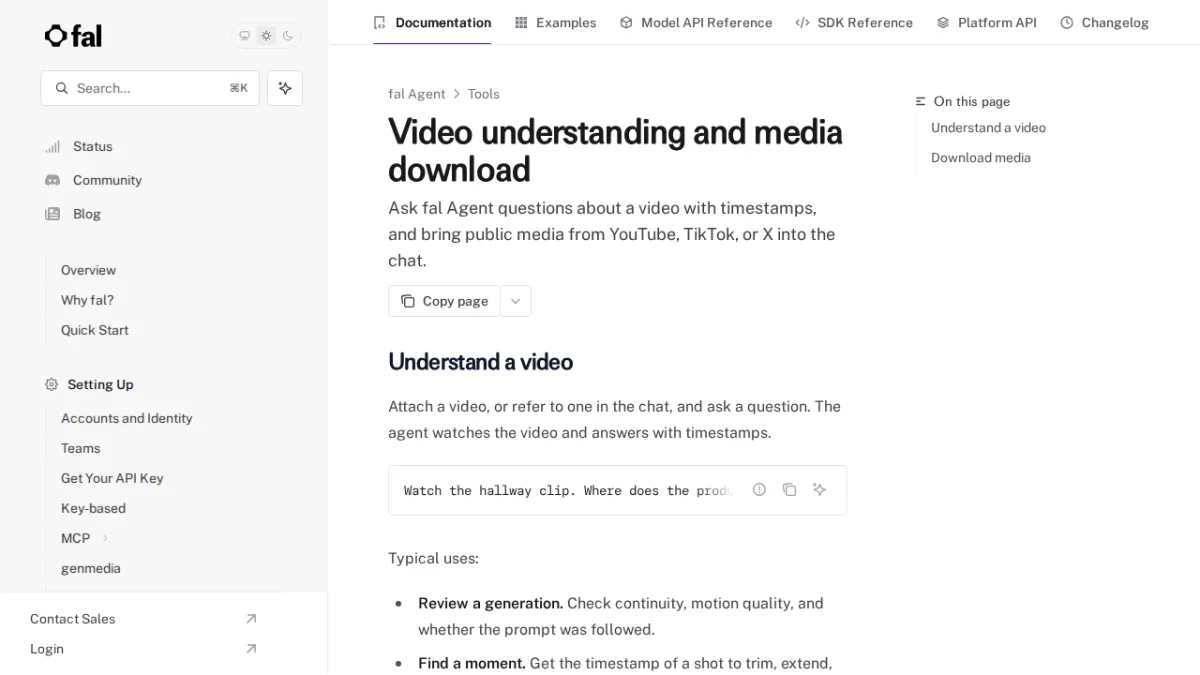Select the Examples tab
Image resolution: width=1200 pixels, height=675 pixels.
[555, 22]
